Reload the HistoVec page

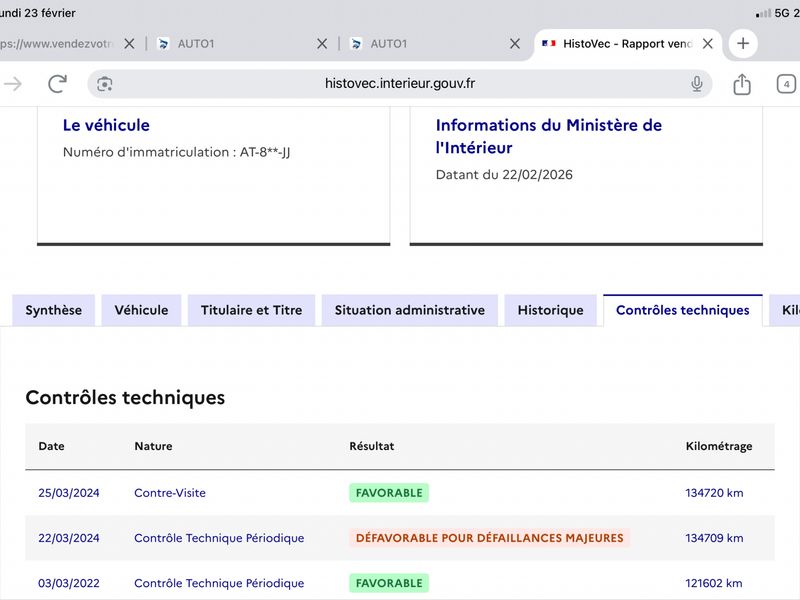57,84
